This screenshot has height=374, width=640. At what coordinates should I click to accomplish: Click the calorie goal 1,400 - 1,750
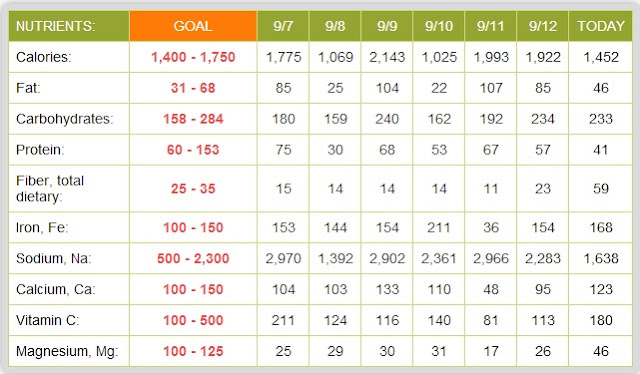click(193, 57)
